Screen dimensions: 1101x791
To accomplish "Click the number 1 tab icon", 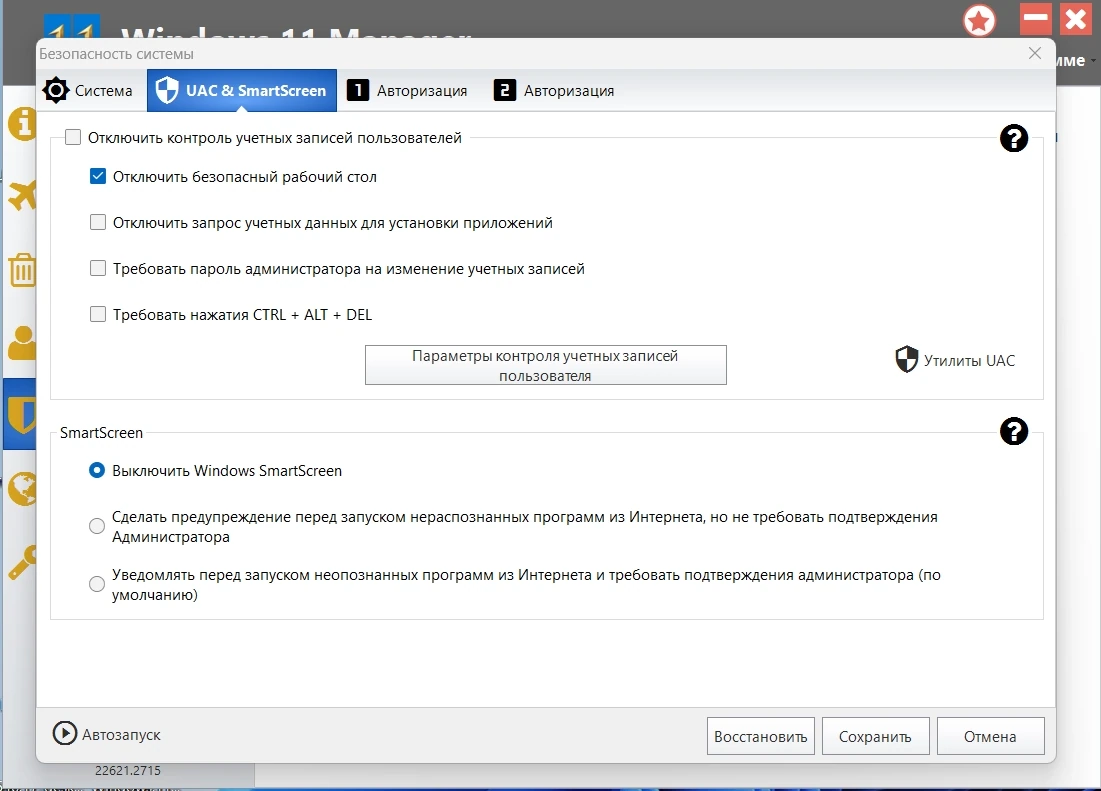I will [x=357, y=91].
